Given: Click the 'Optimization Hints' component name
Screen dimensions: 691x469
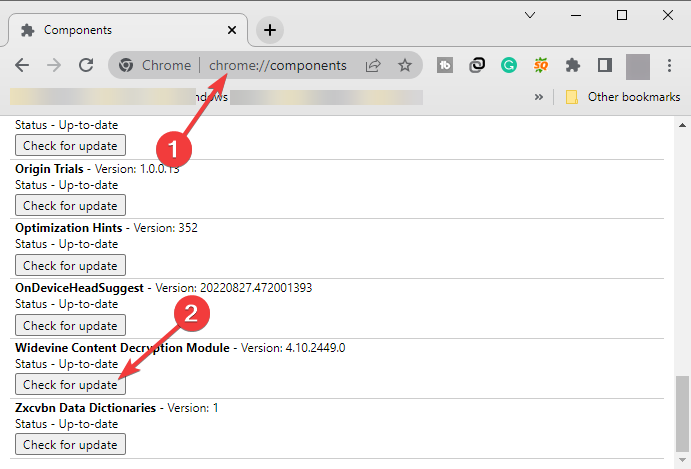Looking at the screenshot, I should click(x=68, y=228).
